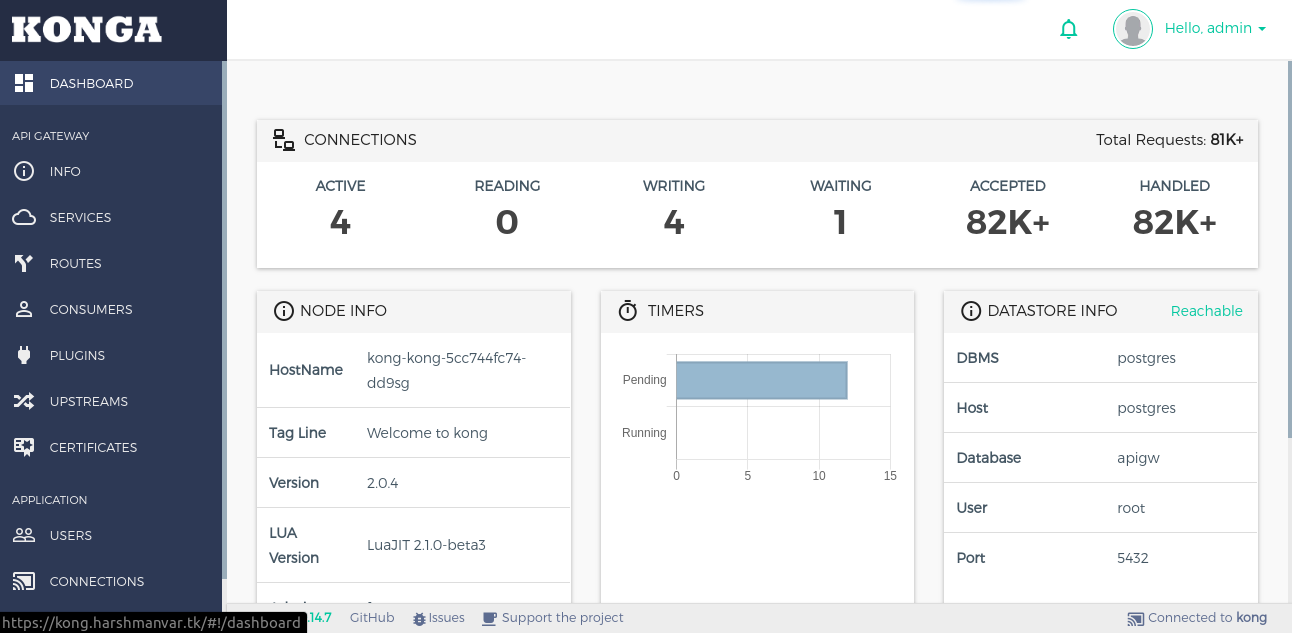Screen dimensions: 1292x633
Task: Click the Timers stopwatch icon
Action: pyautogui.click(x=628, y=311)
